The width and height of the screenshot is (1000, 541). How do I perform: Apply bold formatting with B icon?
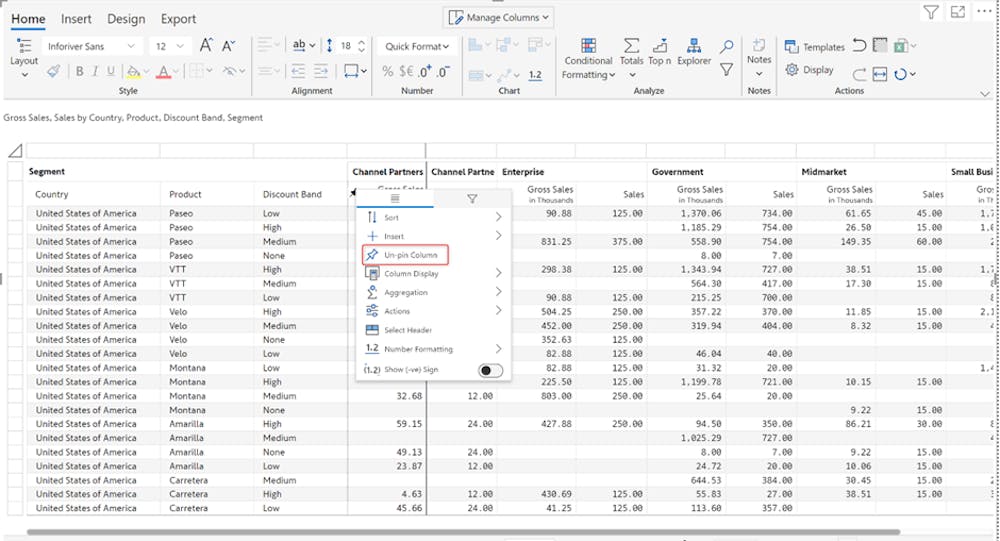[80, 71]
